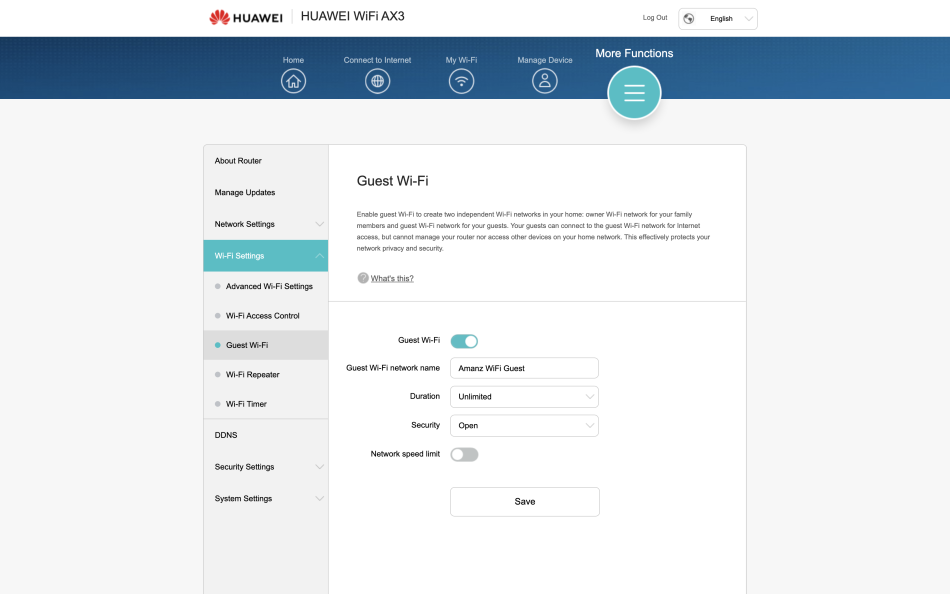Select Advanced Wi-Fi Settings
950x594 pixels.
tap(266, 286)
